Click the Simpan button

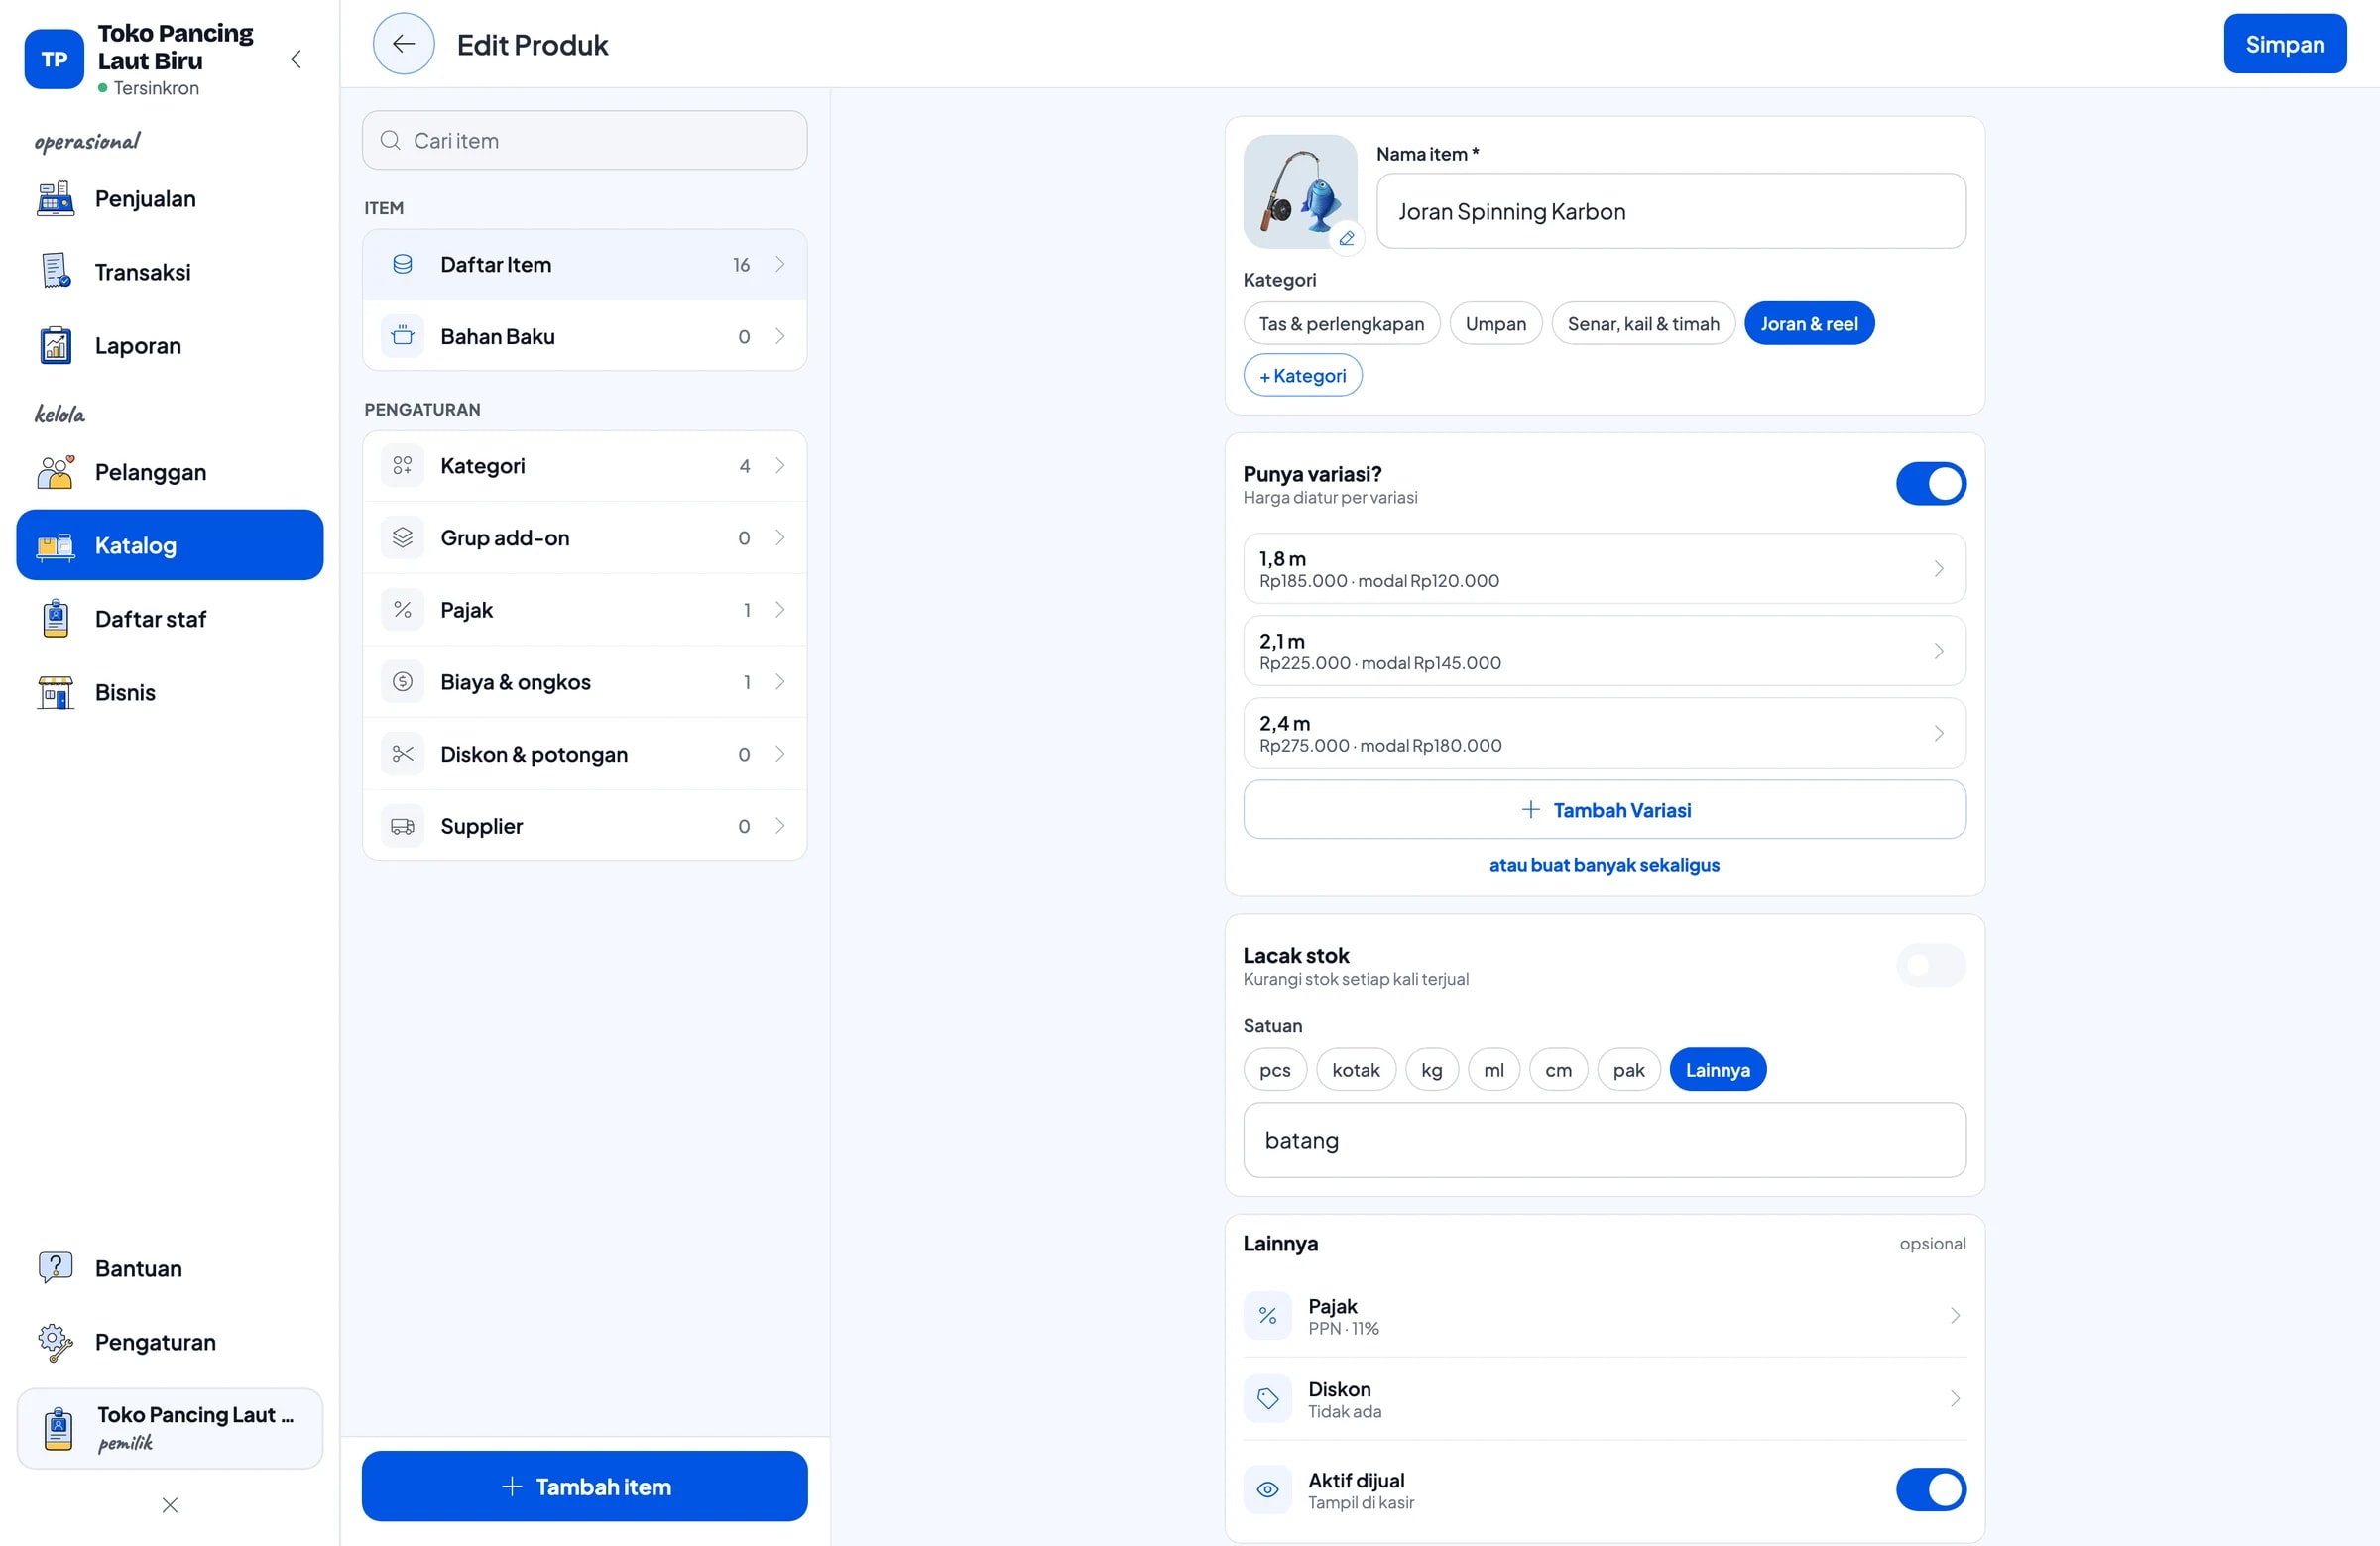click(x=2284, y=44)
